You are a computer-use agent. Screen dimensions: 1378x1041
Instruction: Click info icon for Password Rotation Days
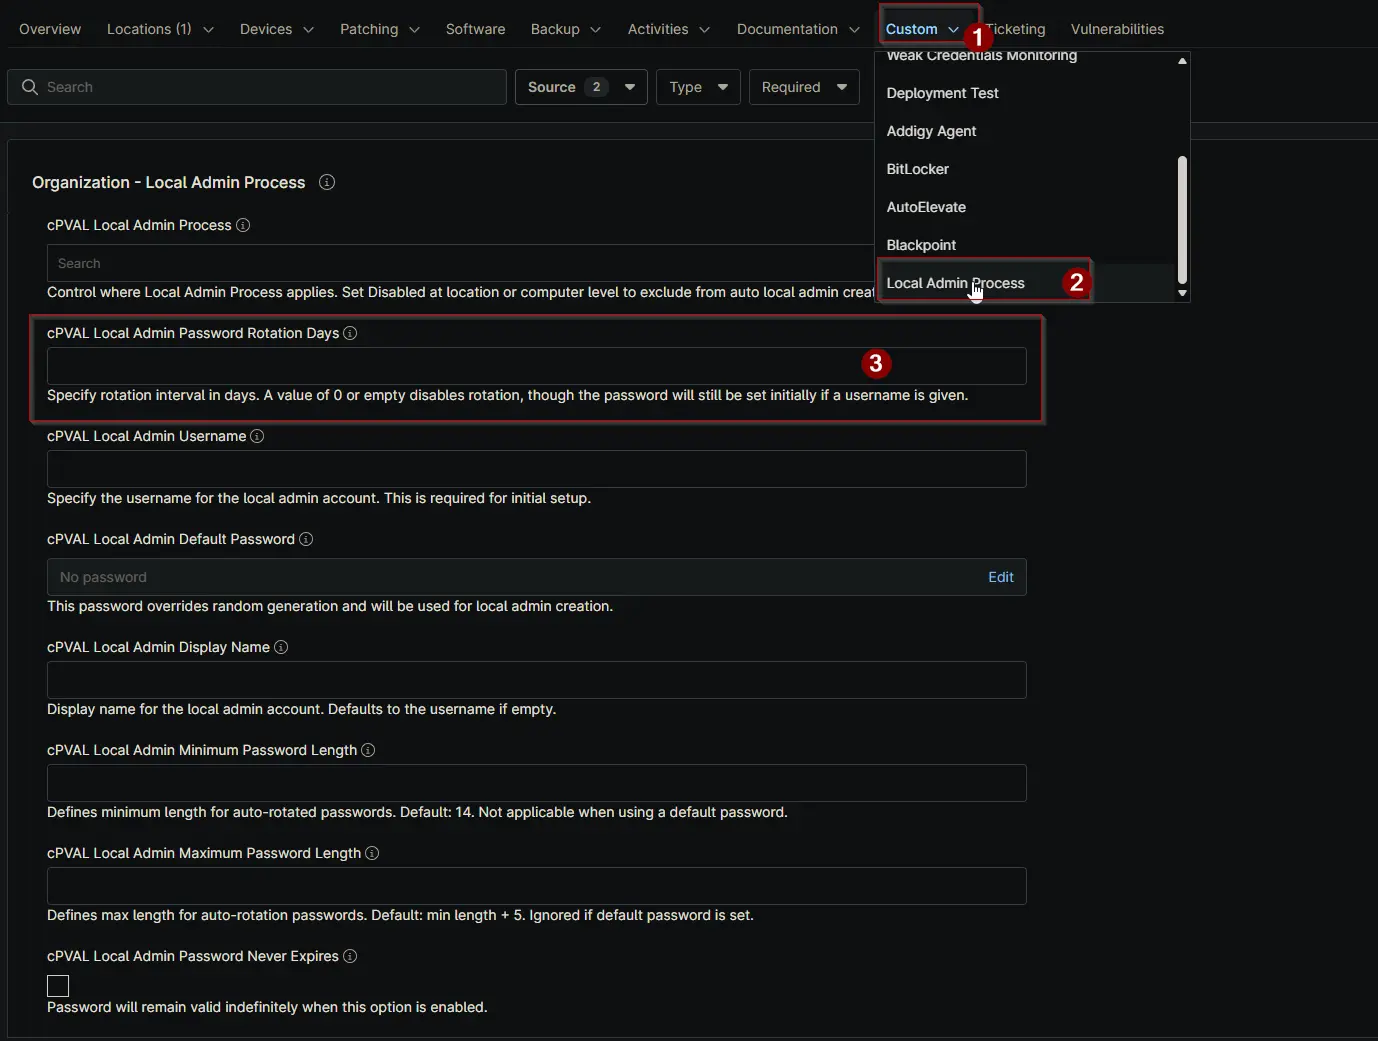tap(350, 333)
